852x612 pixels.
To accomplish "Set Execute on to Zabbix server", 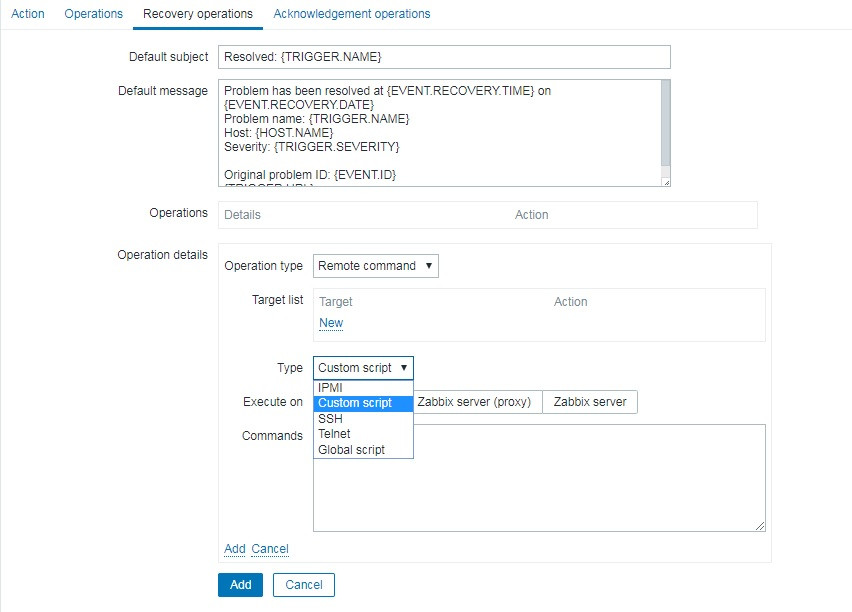I will [x=589, y=402].
